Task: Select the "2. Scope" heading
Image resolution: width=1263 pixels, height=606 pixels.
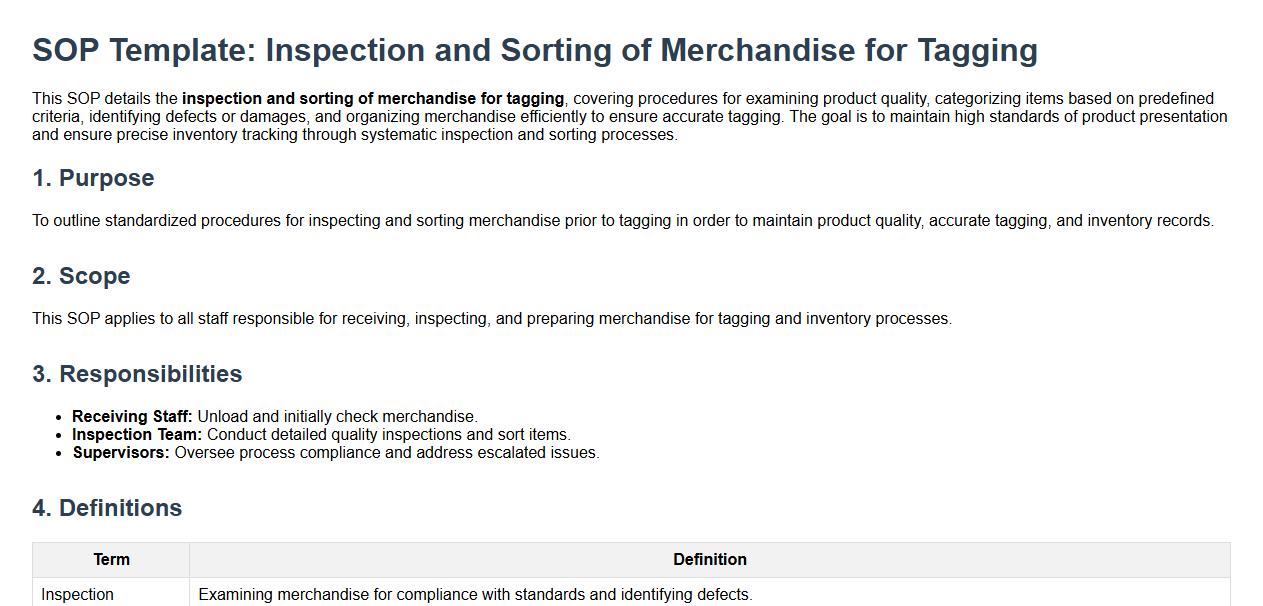Action: point(81,276)
